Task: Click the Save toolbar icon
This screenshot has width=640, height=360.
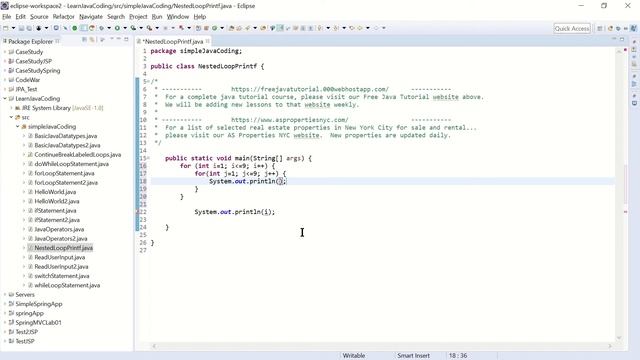Action: (x=21, y=28)
